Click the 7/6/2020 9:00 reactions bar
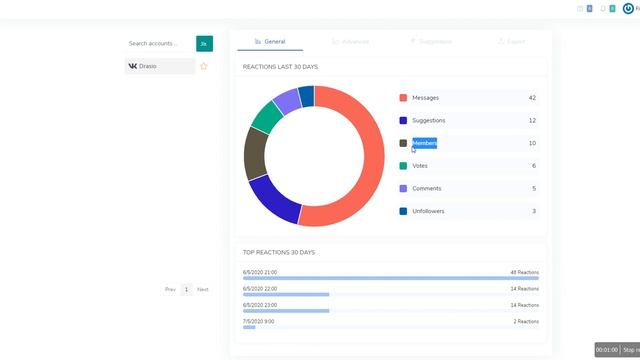The height and width of the screenshot is (360, 640). 249,327
